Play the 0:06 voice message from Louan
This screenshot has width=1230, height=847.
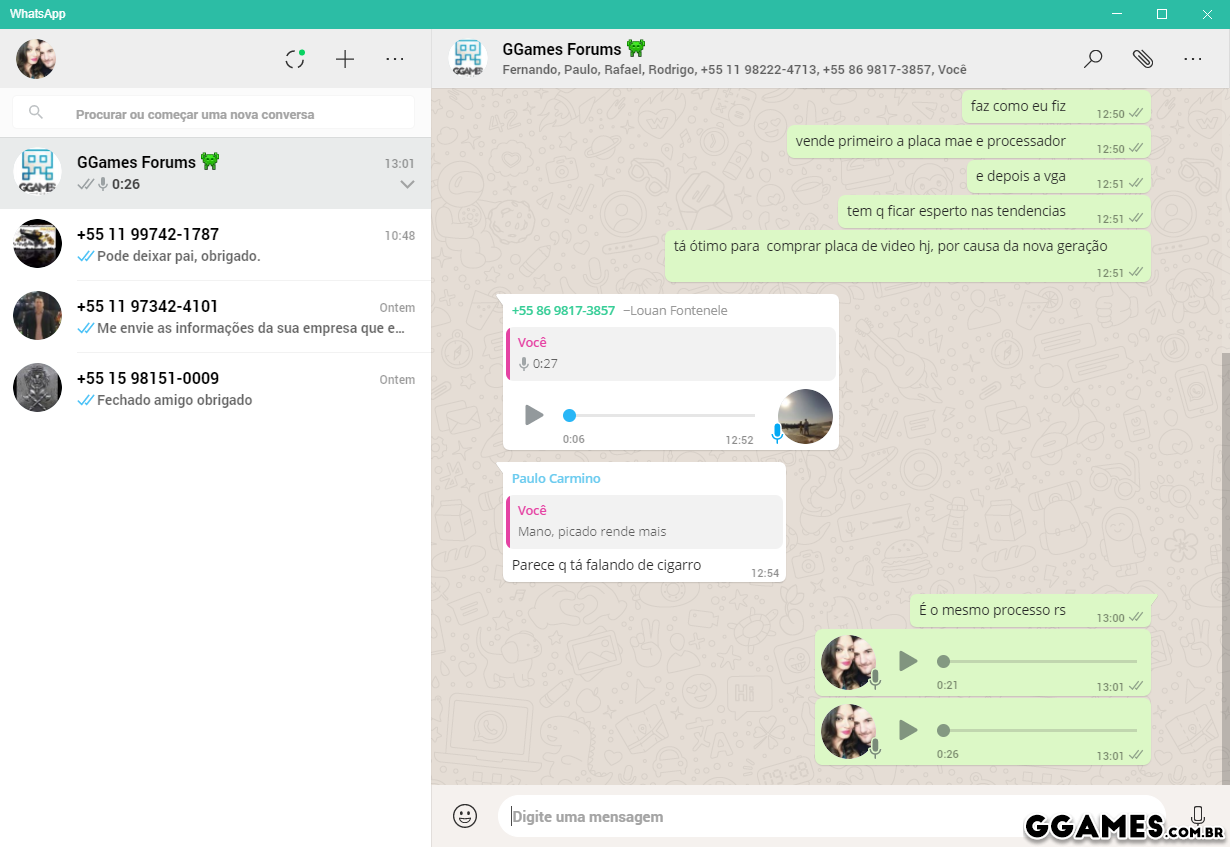[534, 415]
